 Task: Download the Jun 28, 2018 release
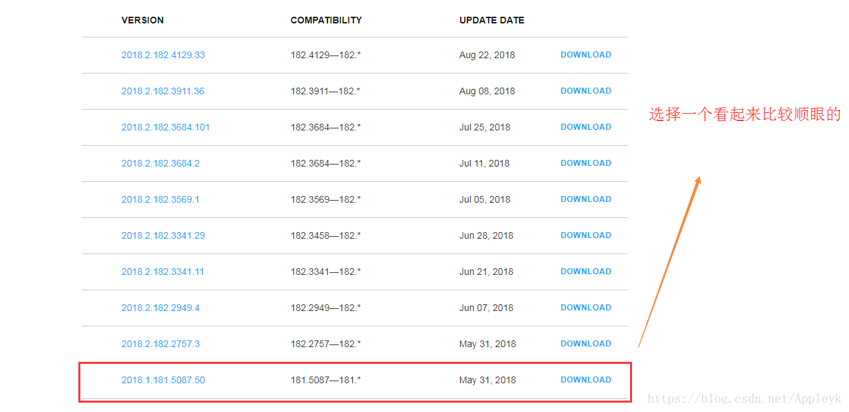tap(586, 236)
